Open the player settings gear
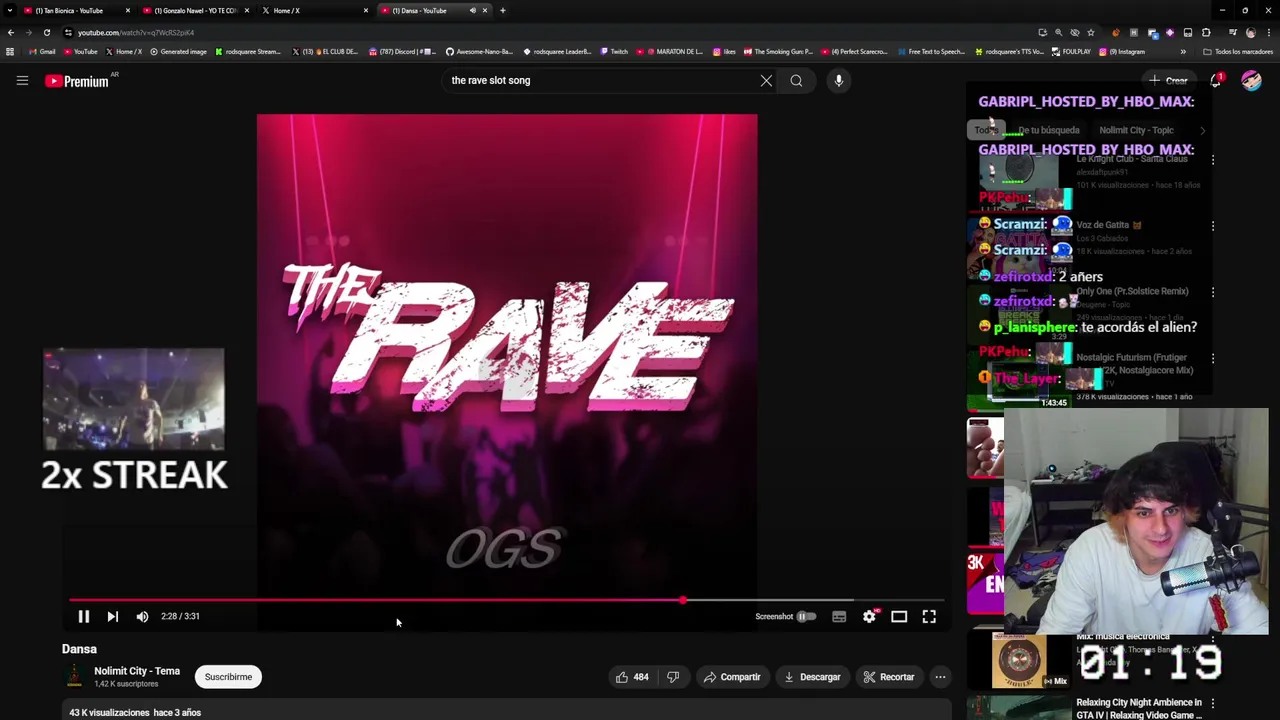1280x720 pixels. pyautogui.click(x=869, y=617)
